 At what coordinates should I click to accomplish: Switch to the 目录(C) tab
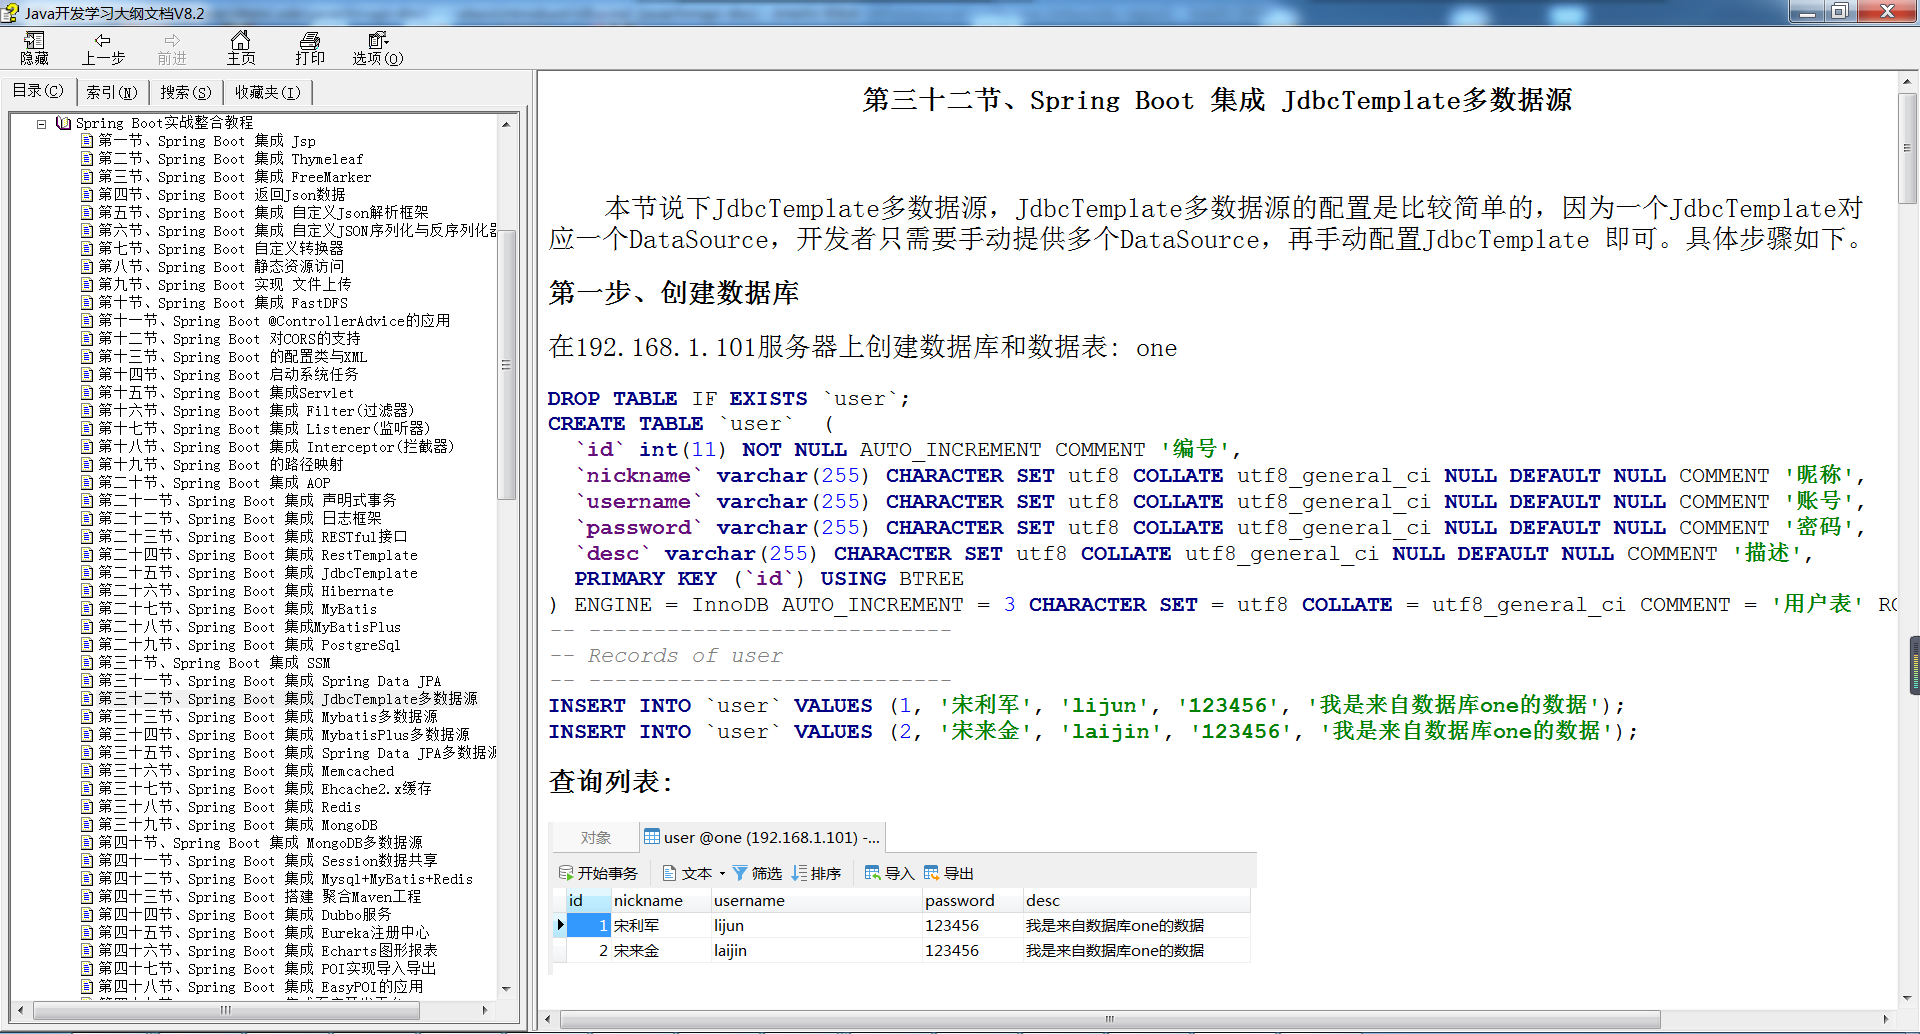click(38, 91)
